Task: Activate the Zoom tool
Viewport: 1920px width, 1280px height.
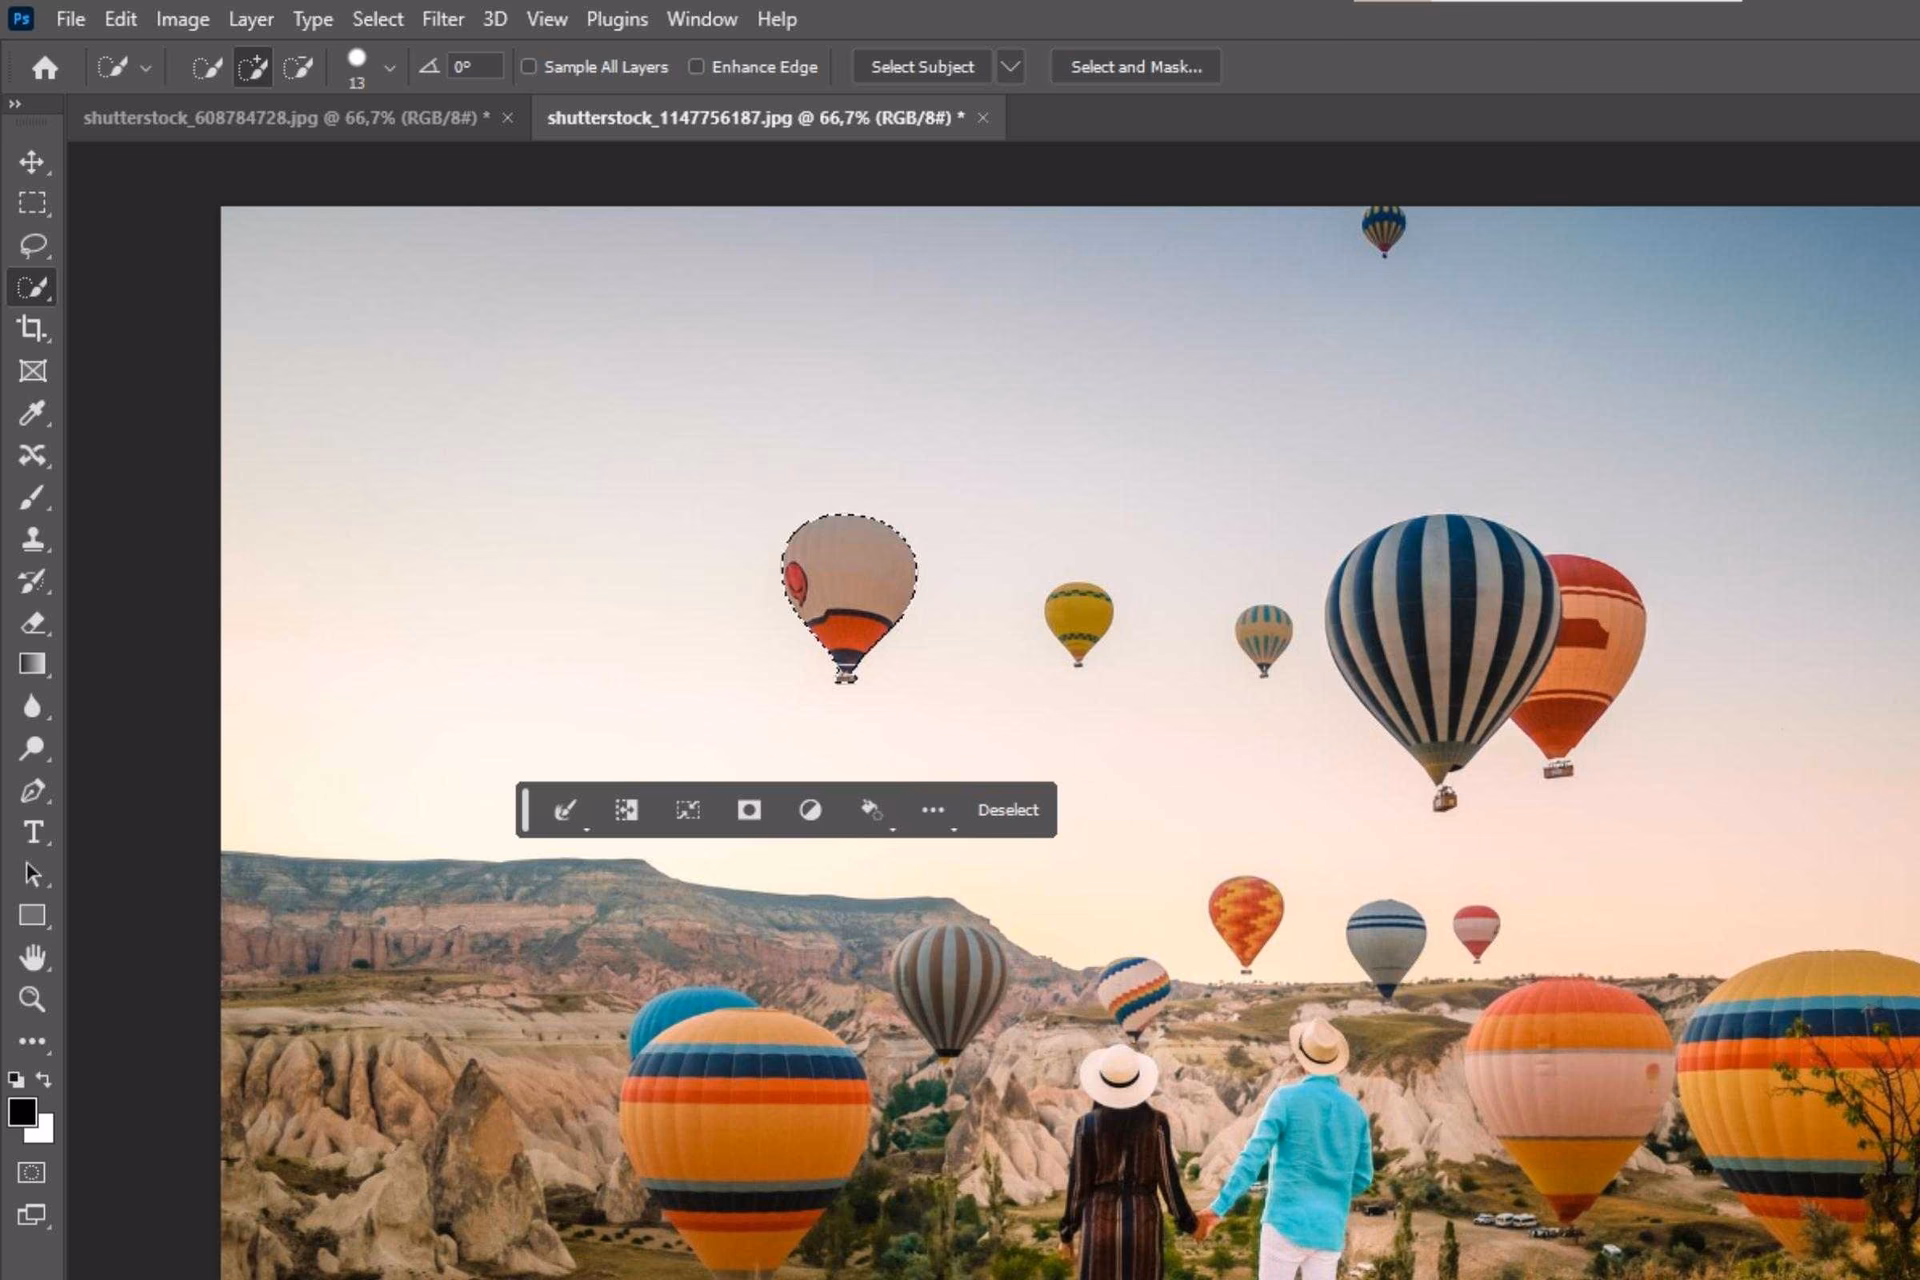Action: (x=33, y=999)
